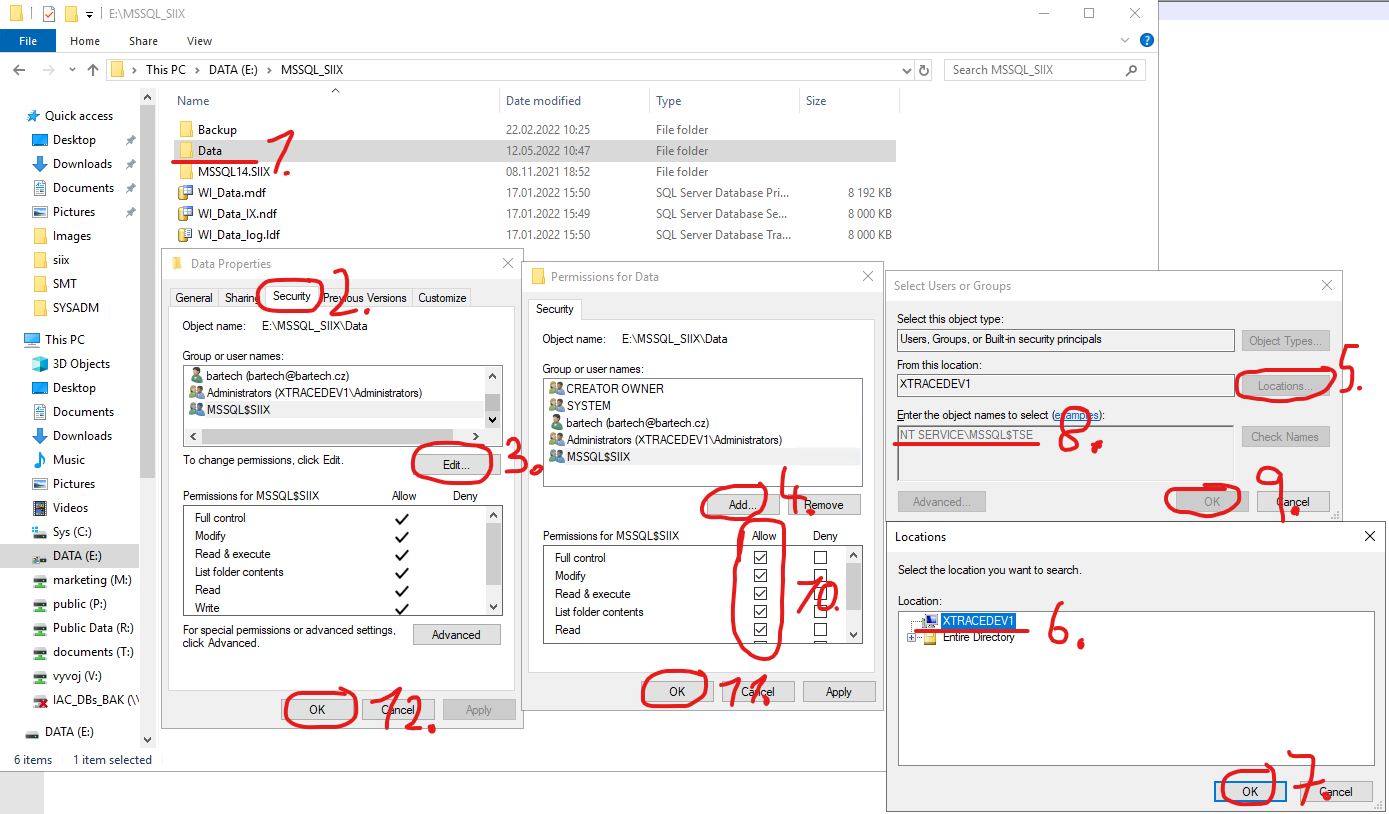
Task: Click the search magnifier in Search MSSQL_SIIX box
Action: [x=1131, y=70]
